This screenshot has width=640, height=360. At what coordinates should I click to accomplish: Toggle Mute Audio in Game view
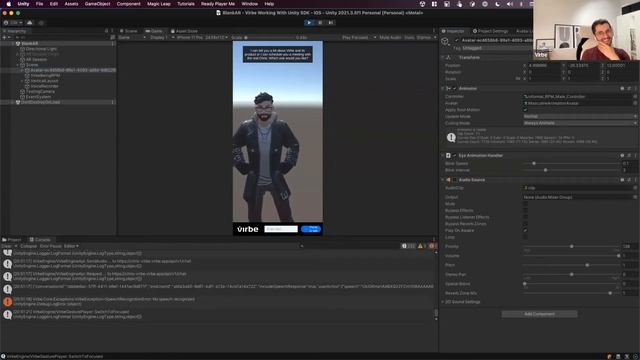(x=390, y=37)
